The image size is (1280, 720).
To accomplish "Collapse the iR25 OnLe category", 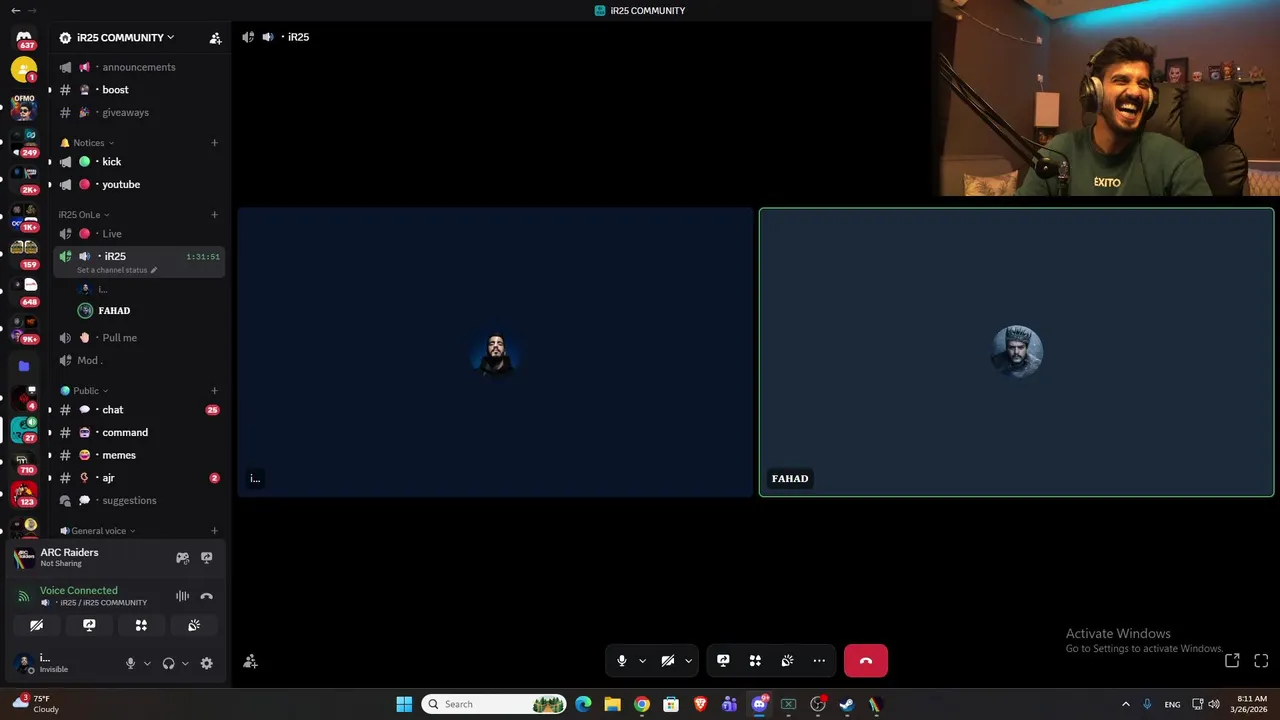I will tap(84, 215).
